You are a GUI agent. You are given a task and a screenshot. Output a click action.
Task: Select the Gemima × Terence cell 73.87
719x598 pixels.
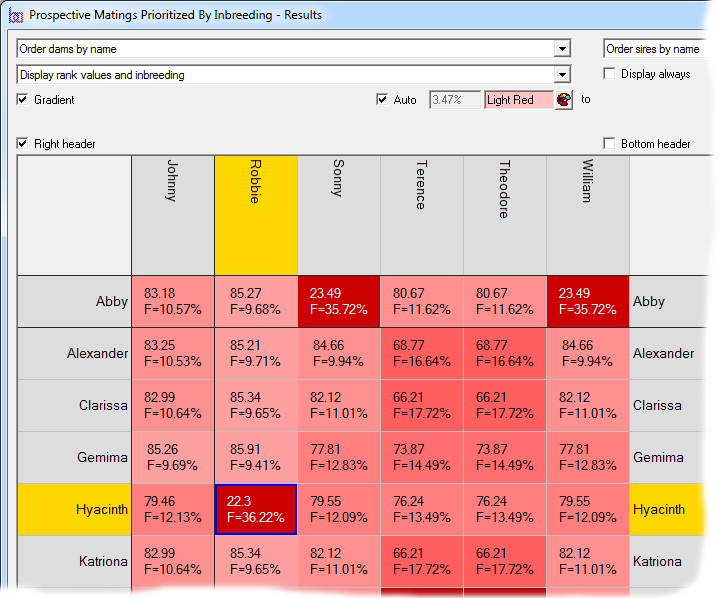click(x=422, y=457)
